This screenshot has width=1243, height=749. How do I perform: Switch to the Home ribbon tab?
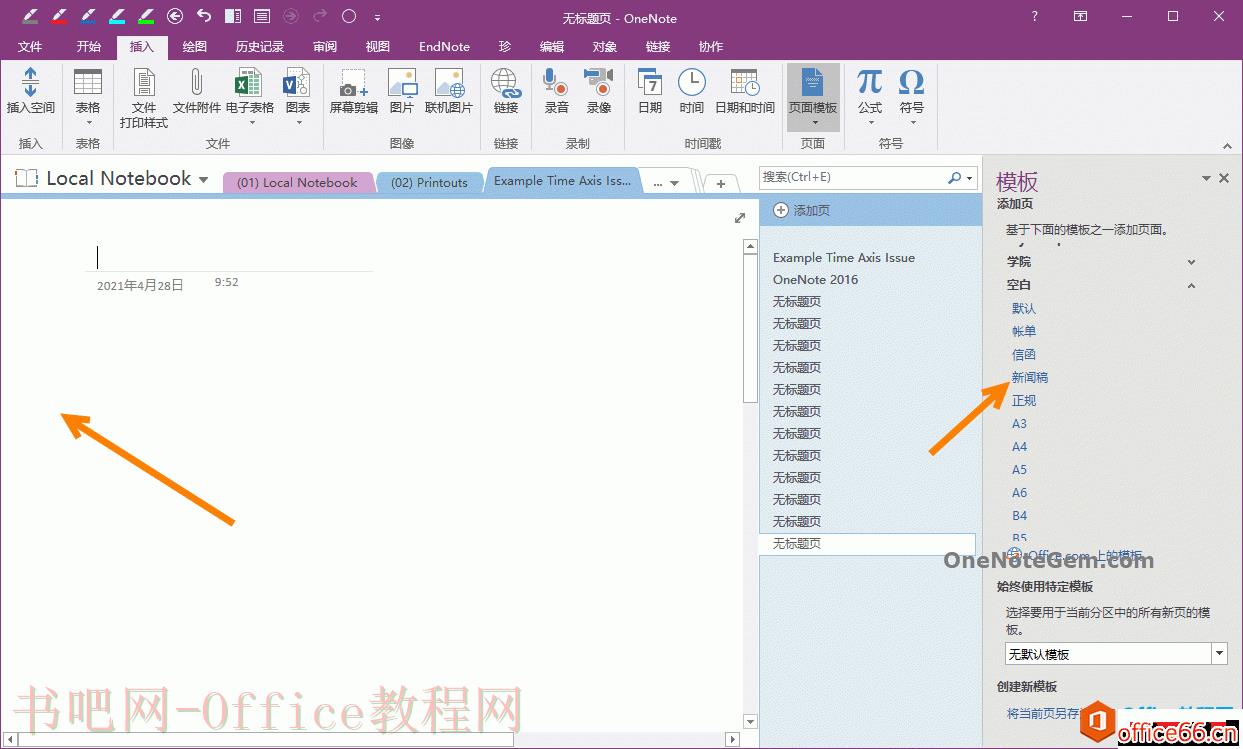[89, 47]
